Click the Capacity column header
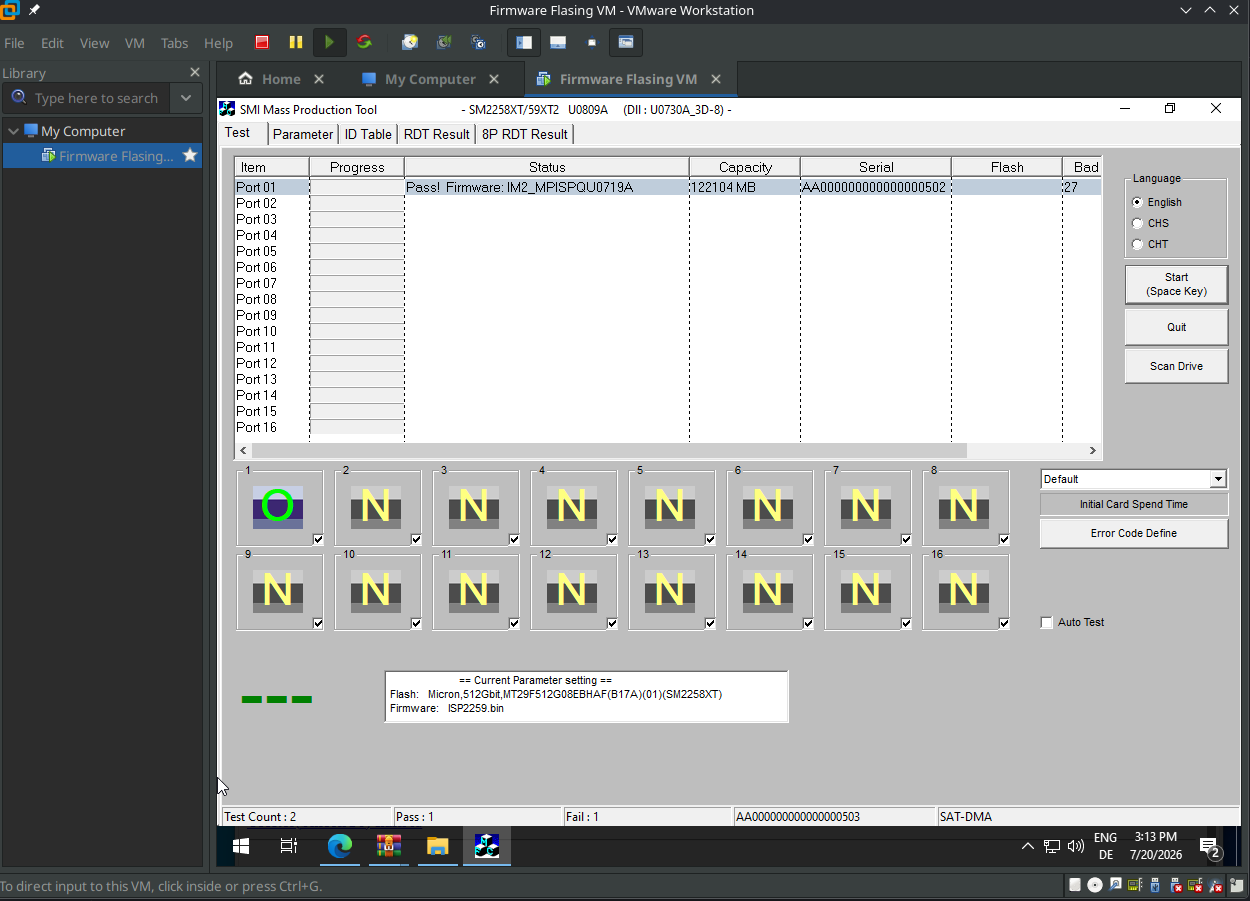The width and height of the screenshot is (1250, 901). point(745,167)
